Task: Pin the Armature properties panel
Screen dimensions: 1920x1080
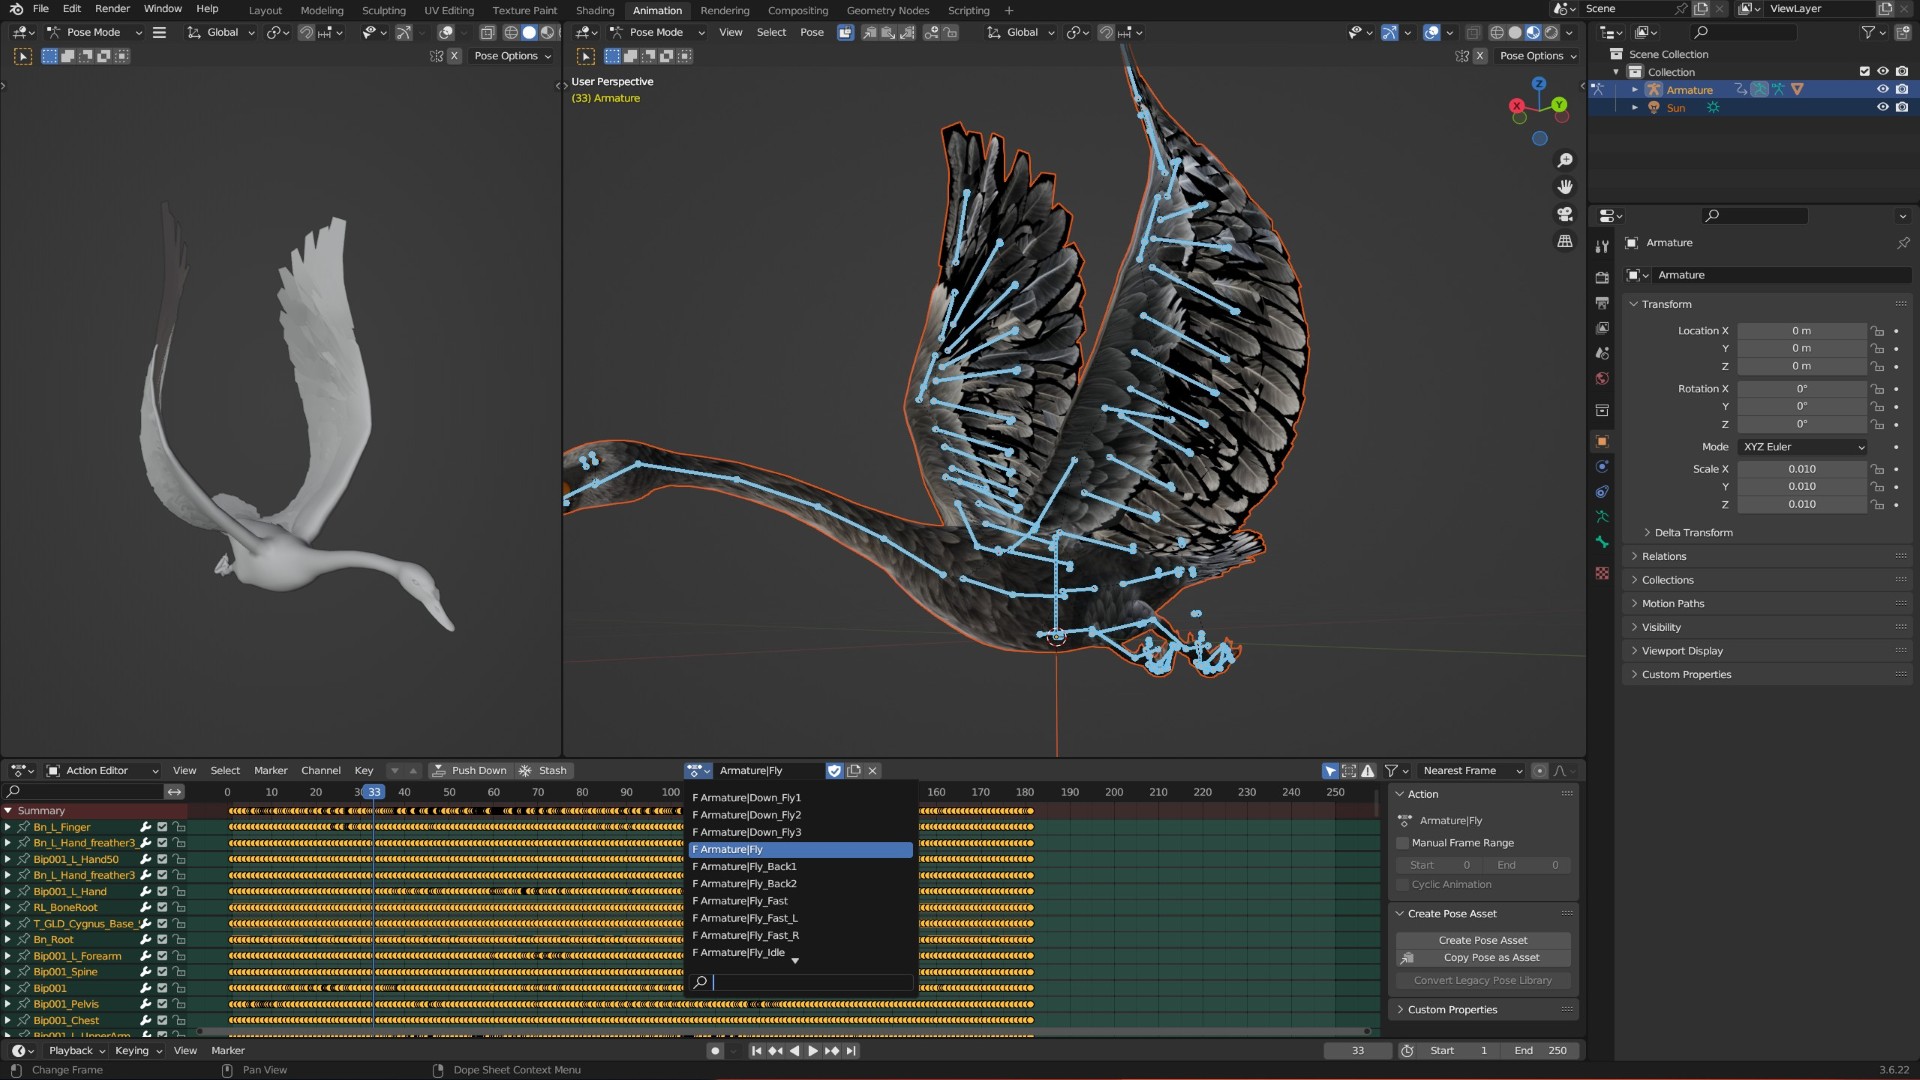Action: (1903, 243)
